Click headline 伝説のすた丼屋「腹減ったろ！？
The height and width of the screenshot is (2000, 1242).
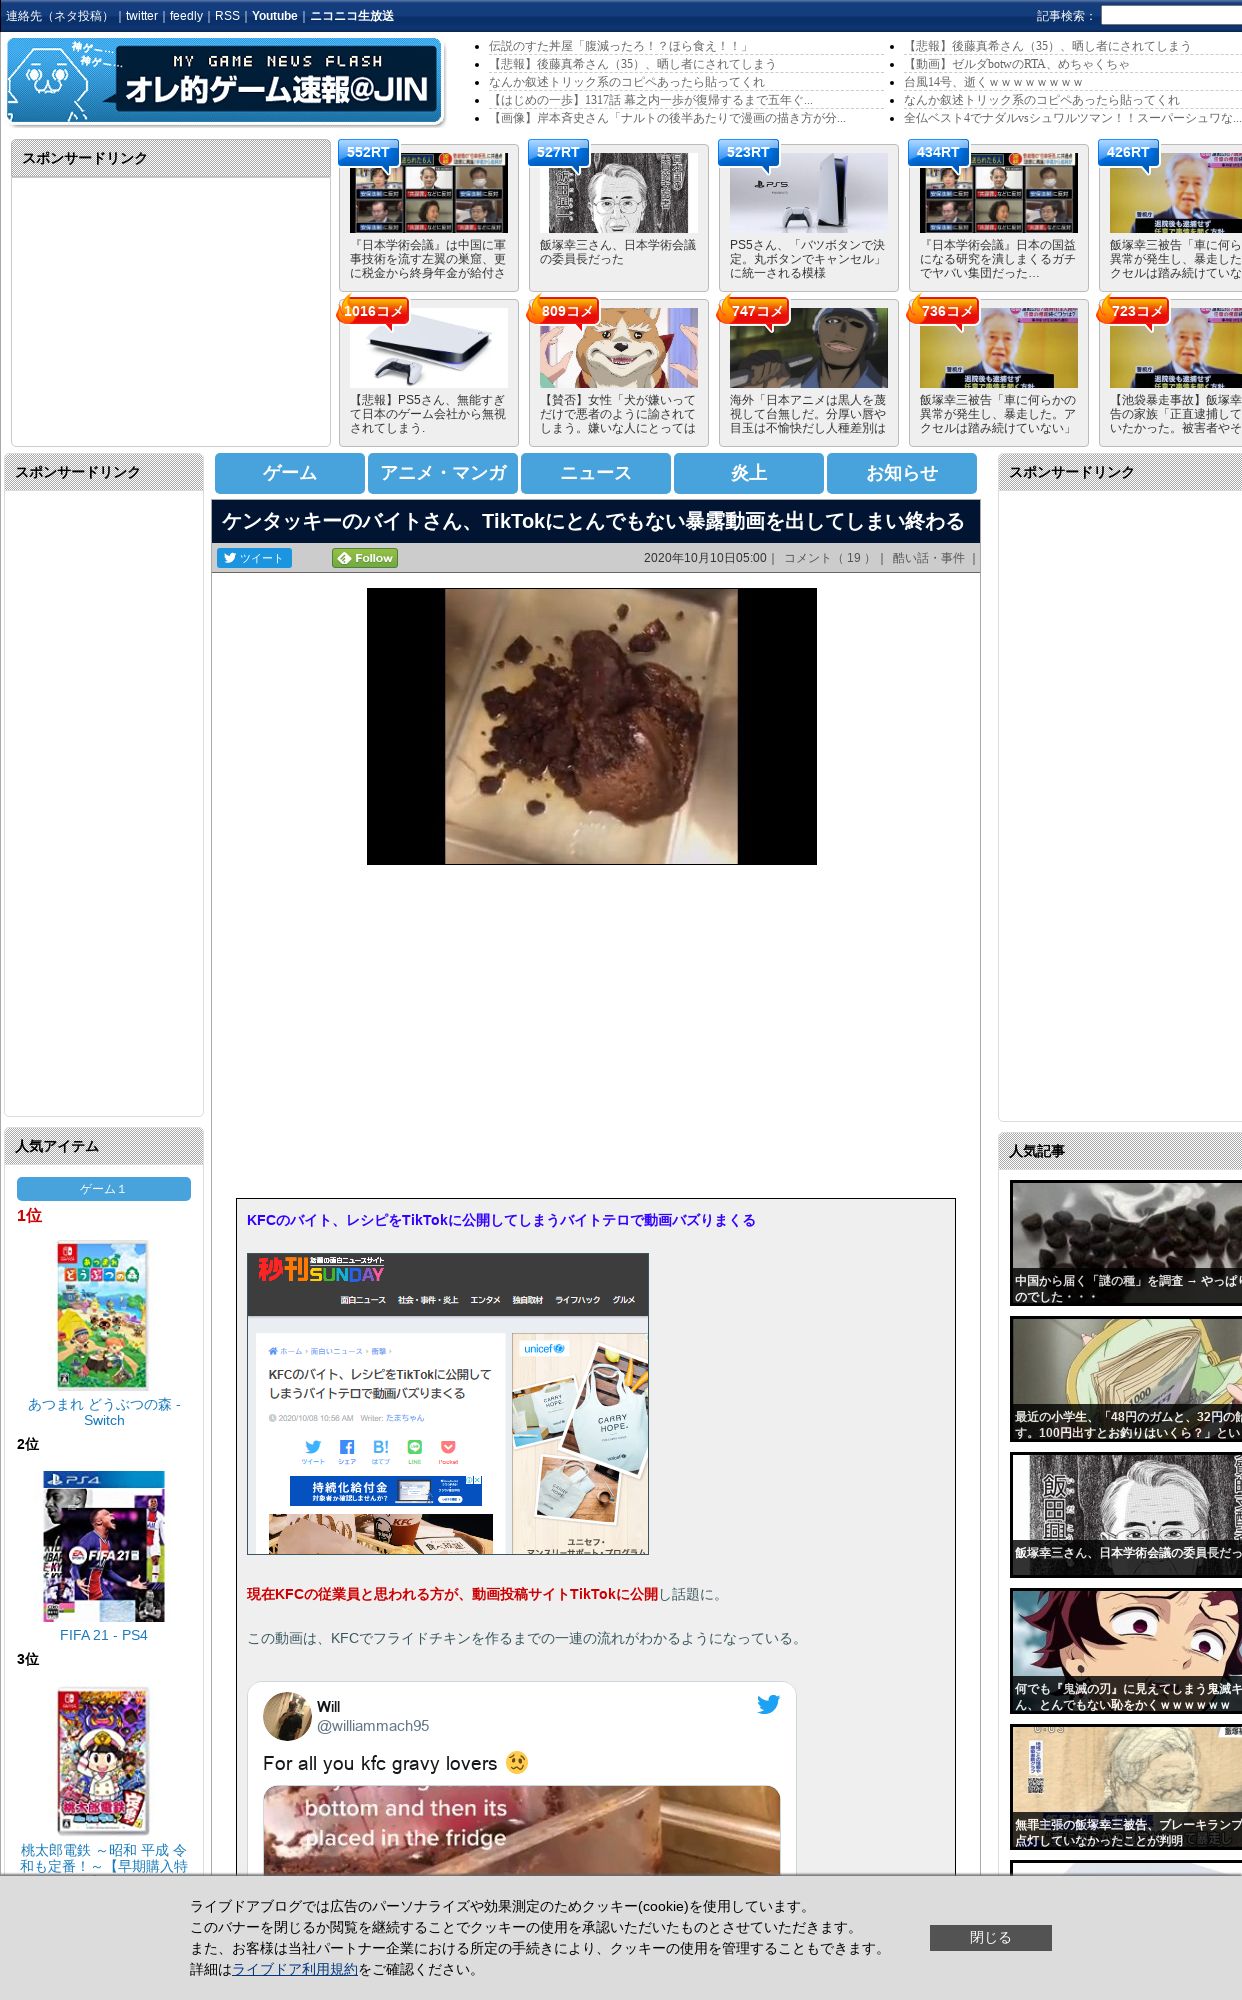pos(619,46)
